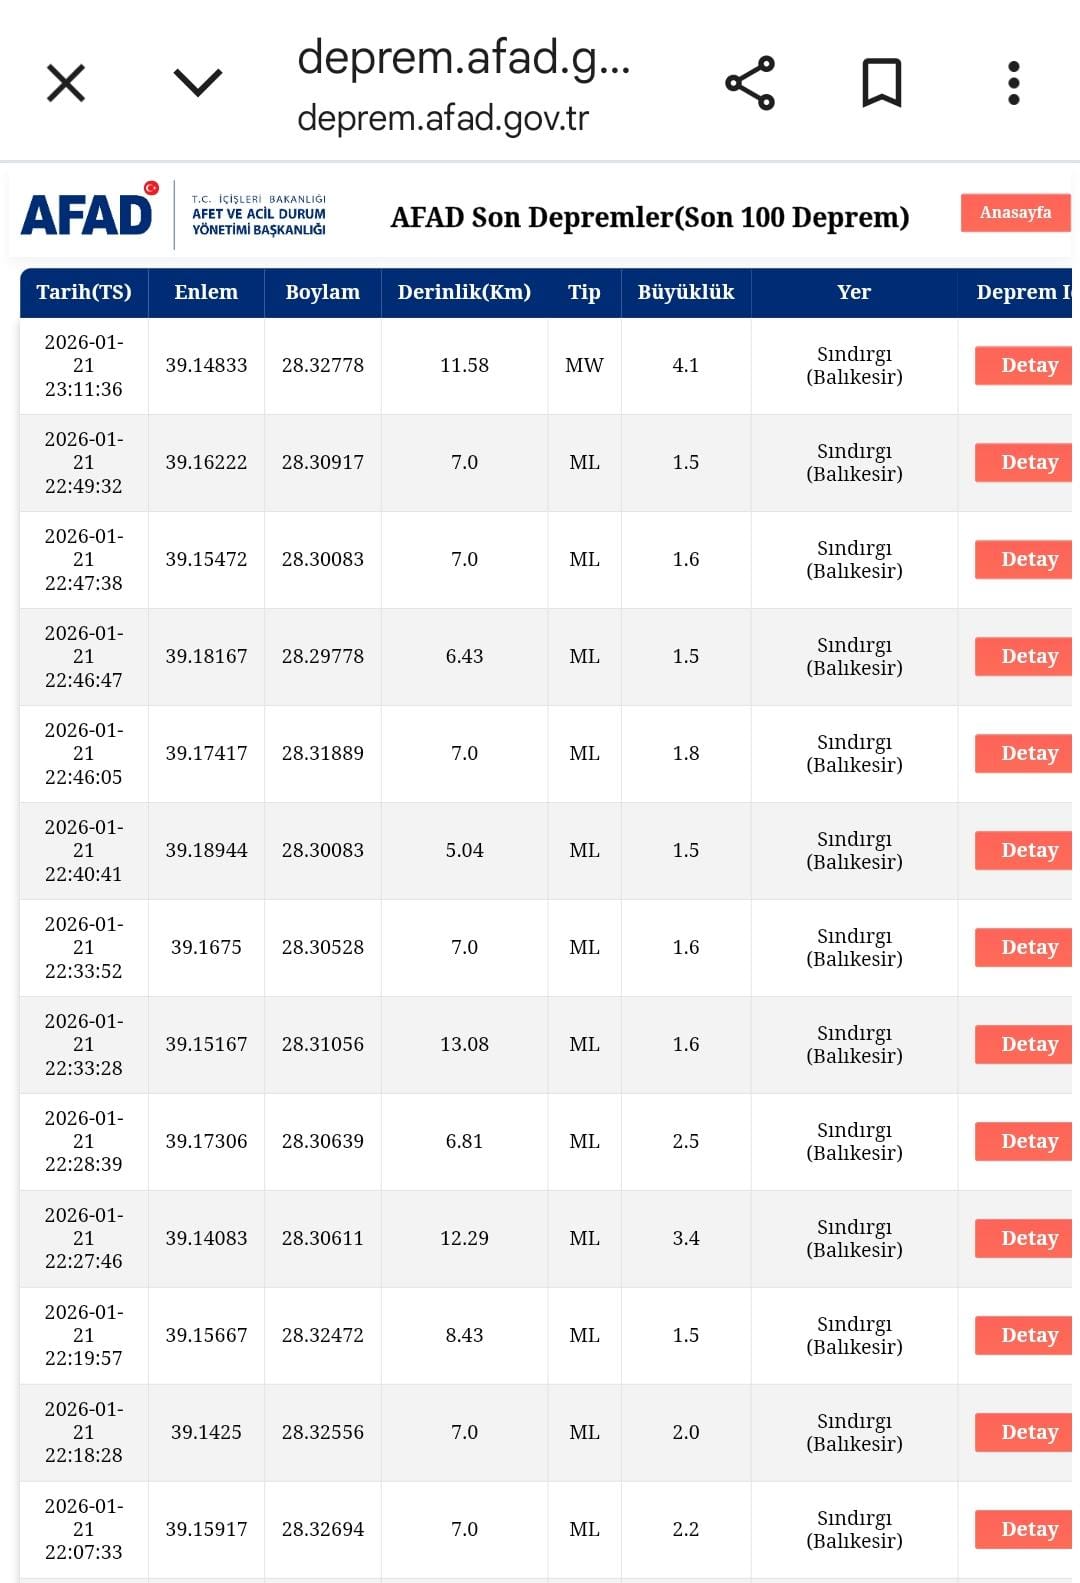The height and width of the screenshot is (1583, 1080).
Task: Tap the share icon
Action: [x=750, y=83]
